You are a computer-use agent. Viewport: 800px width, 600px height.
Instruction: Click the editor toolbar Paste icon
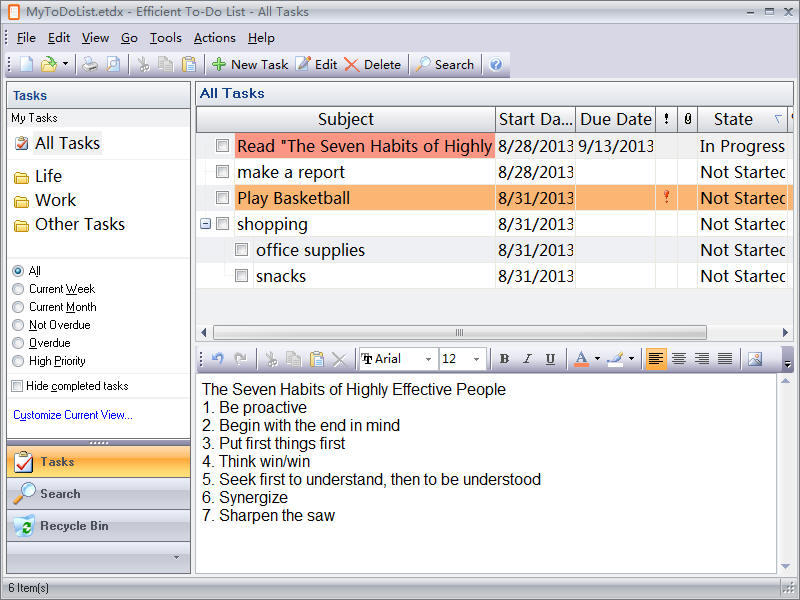pos(317,359)
